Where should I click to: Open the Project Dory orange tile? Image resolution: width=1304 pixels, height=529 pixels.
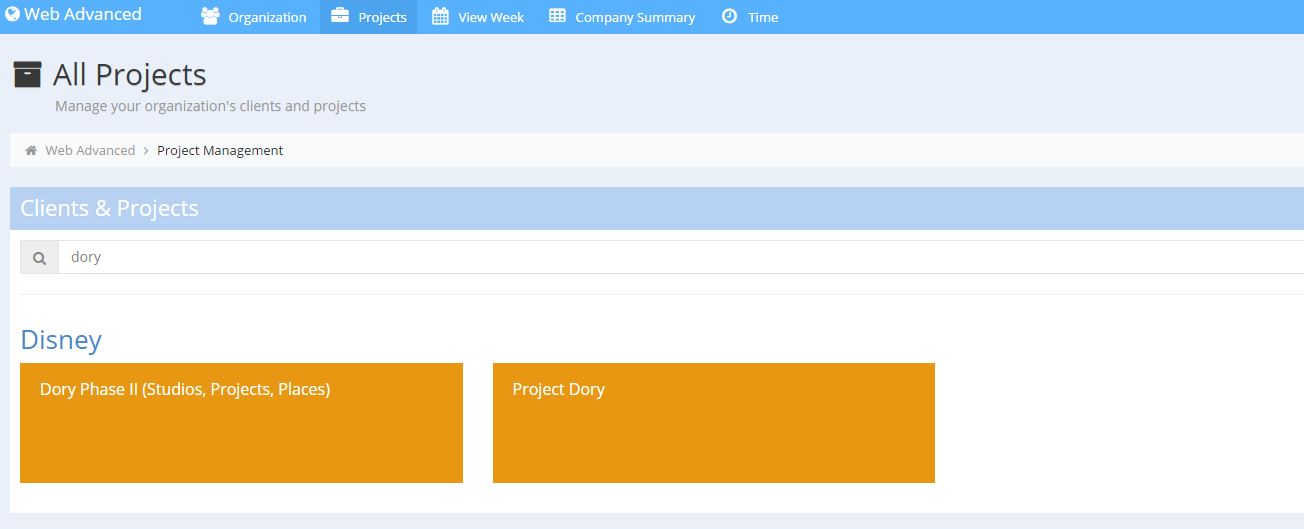click(x=713, y=423)
